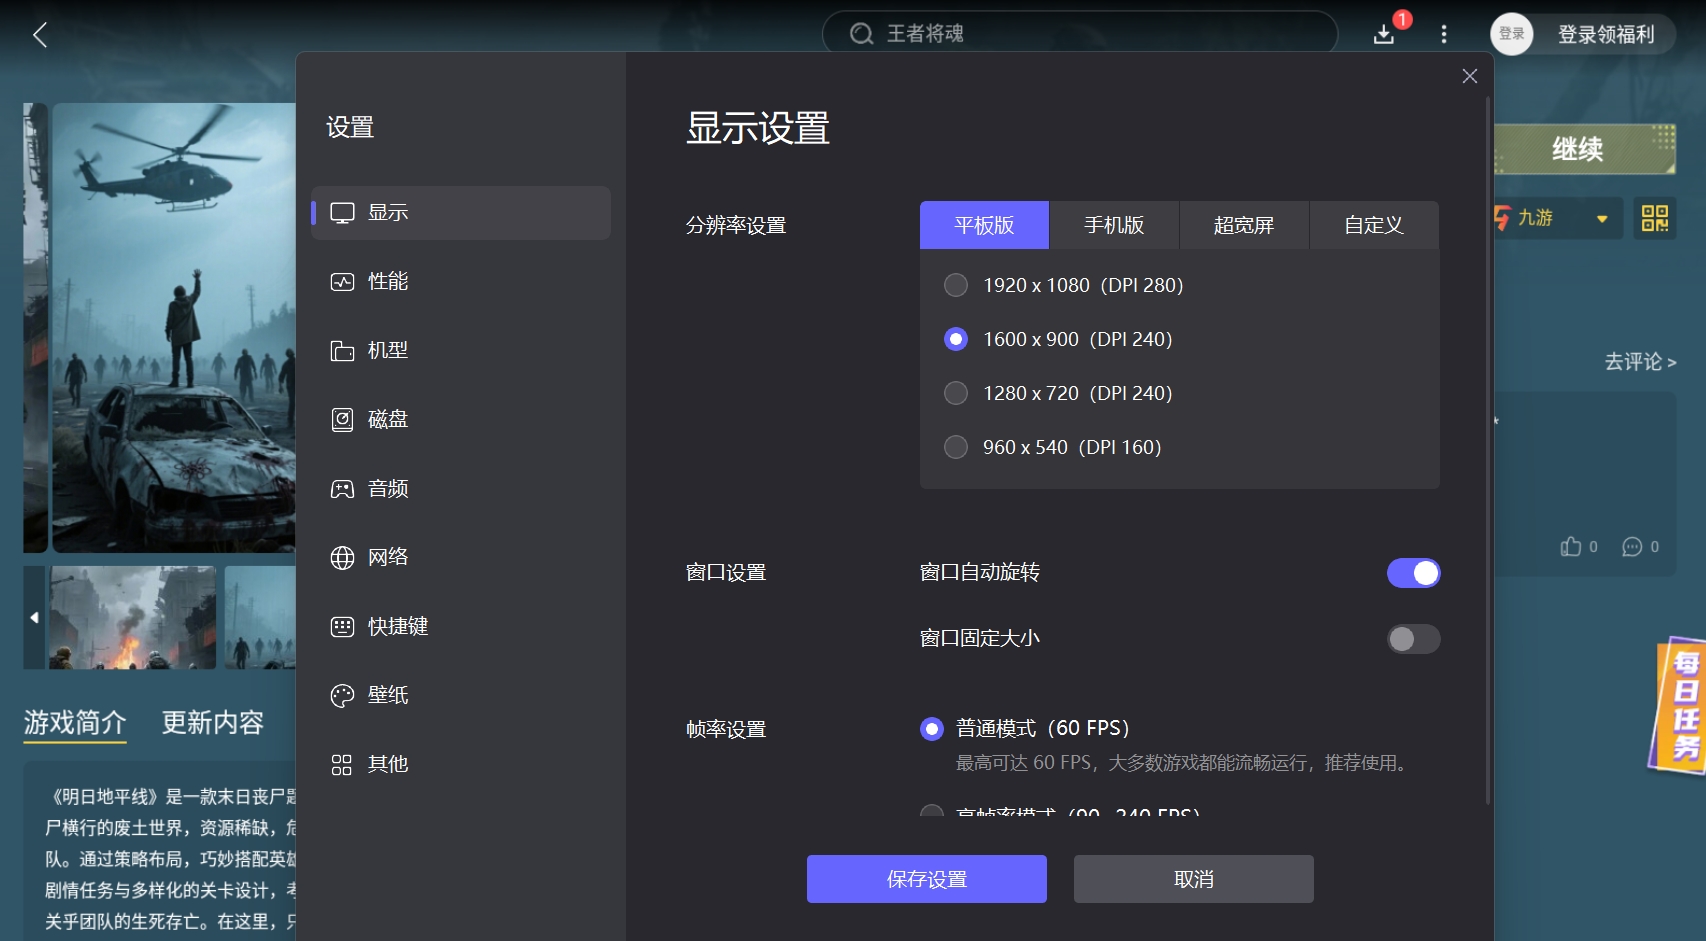Open 去评论 link
This screenshot has height=941, width=1706.
point(1640,362)
